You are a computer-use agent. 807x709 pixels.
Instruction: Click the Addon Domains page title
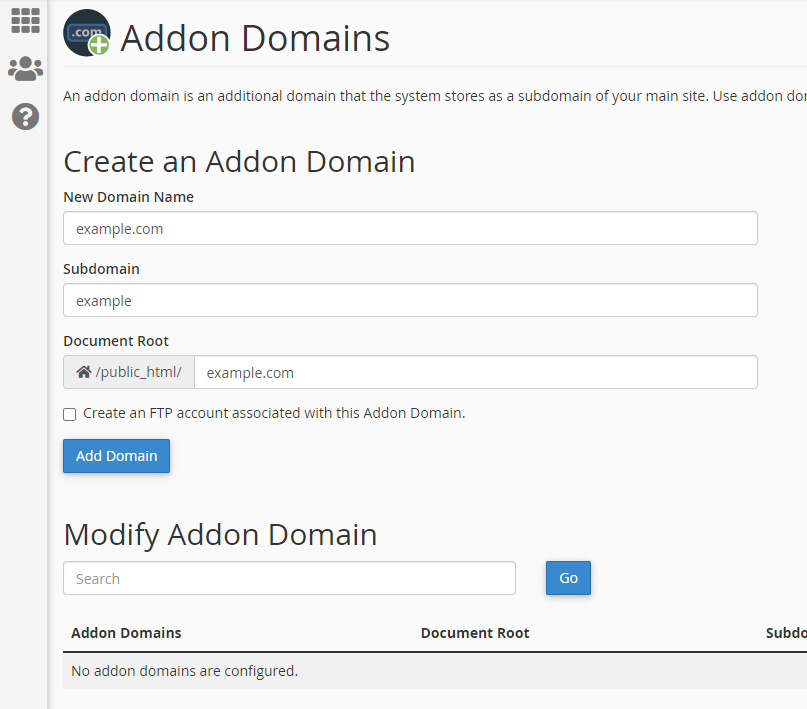pyautogui.click(x=255, y=38)
